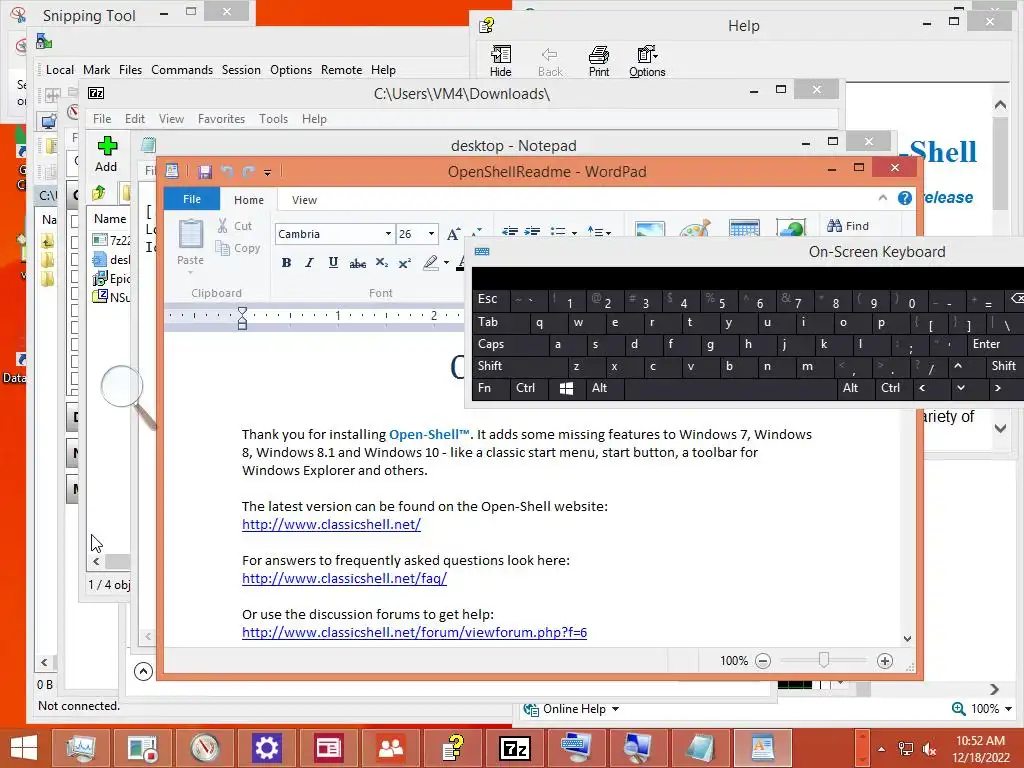Image resolution: width=1024 pixels, height=768 pixels.
Task: Open the 7z app from the taskbar
Action: pos(515,748)
